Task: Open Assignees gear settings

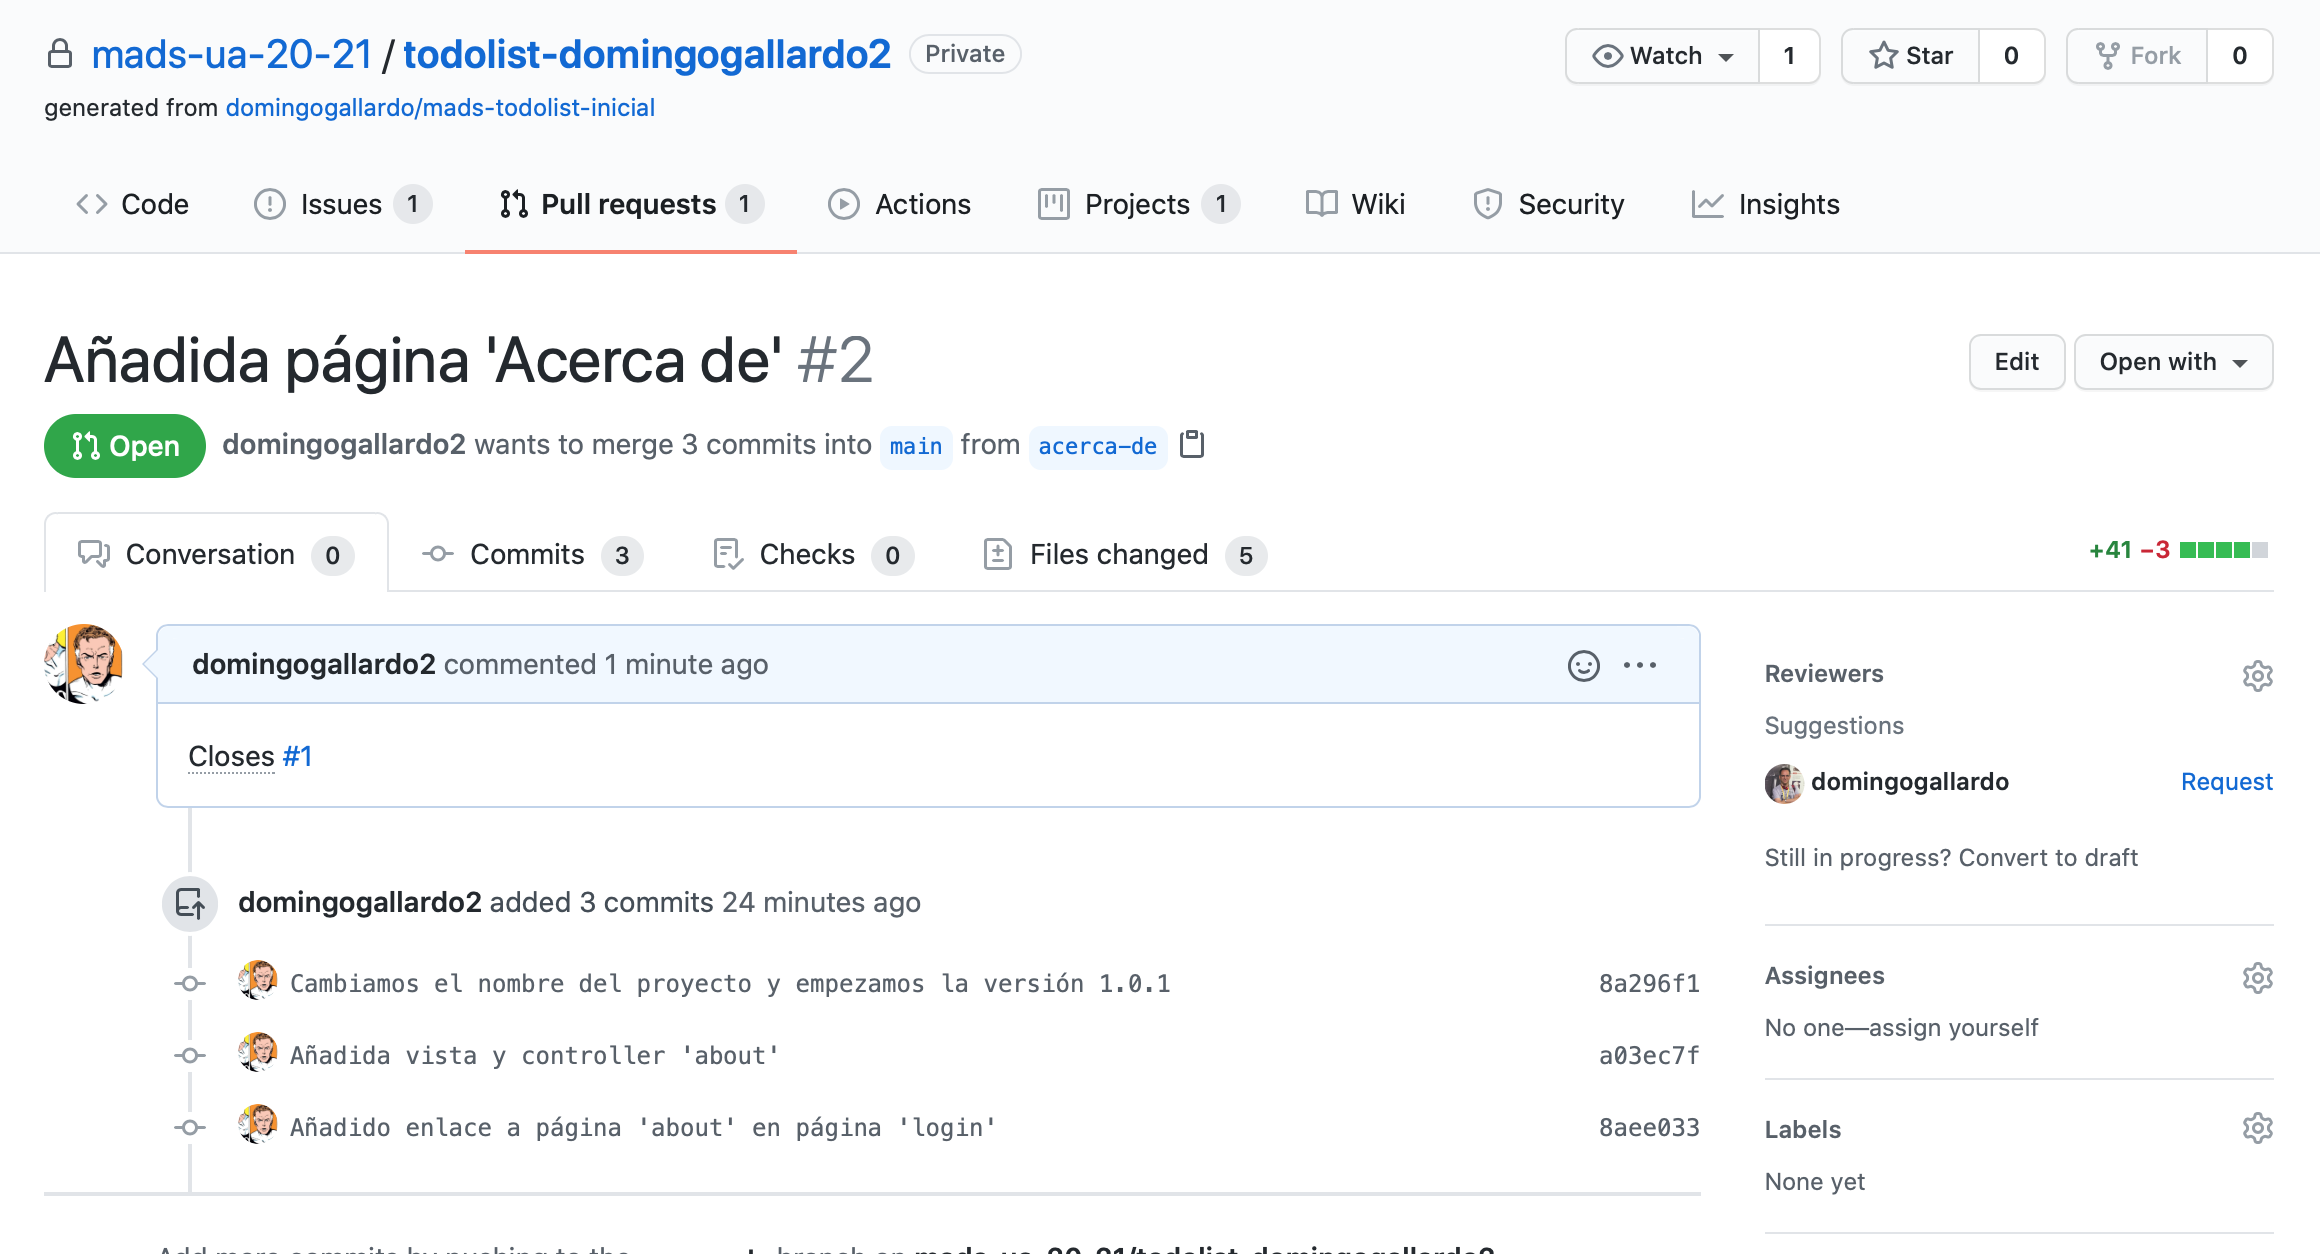Action: click(x=2257, y=977)
